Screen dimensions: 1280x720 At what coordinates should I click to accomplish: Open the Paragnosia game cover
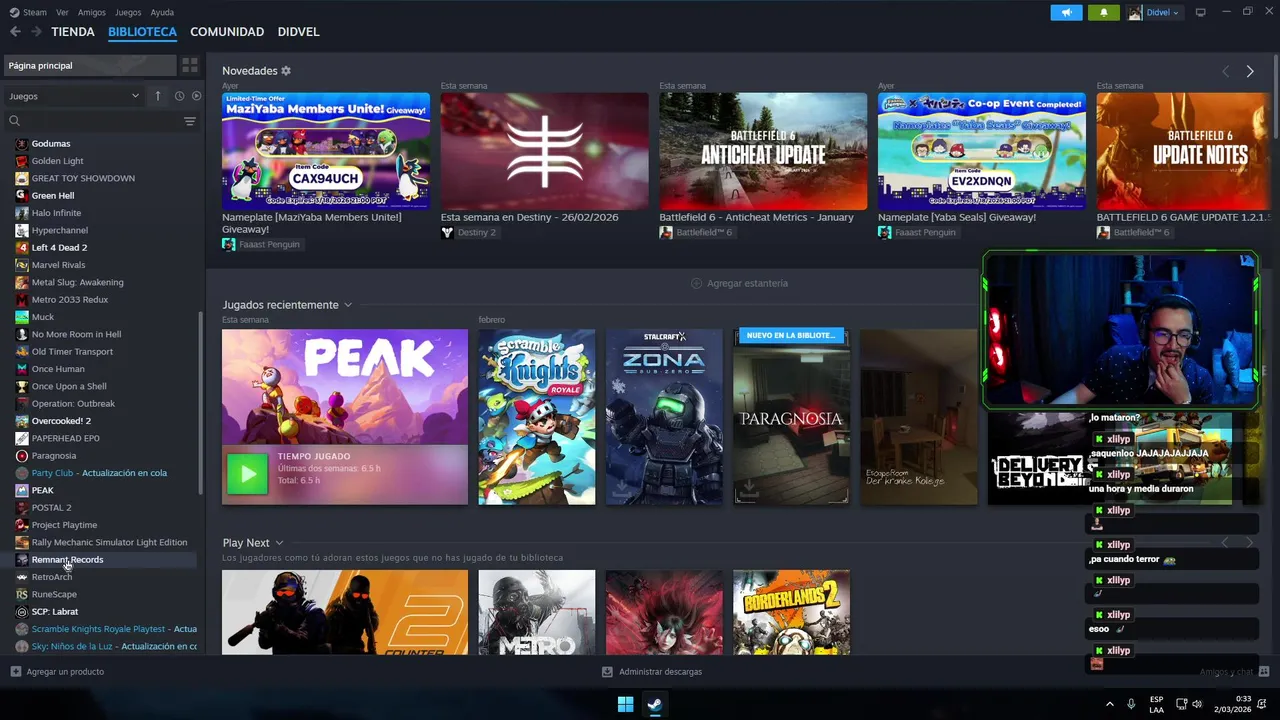791,417
